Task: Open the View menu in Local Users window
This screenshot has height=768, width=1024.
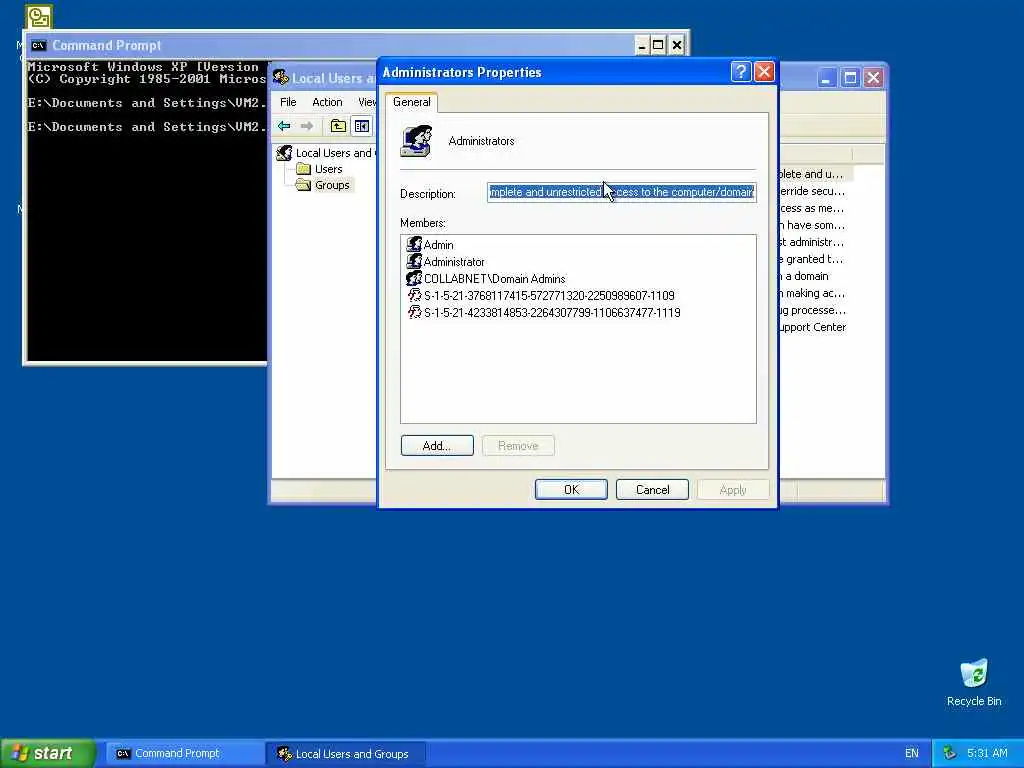Action: tap(367, 102)
